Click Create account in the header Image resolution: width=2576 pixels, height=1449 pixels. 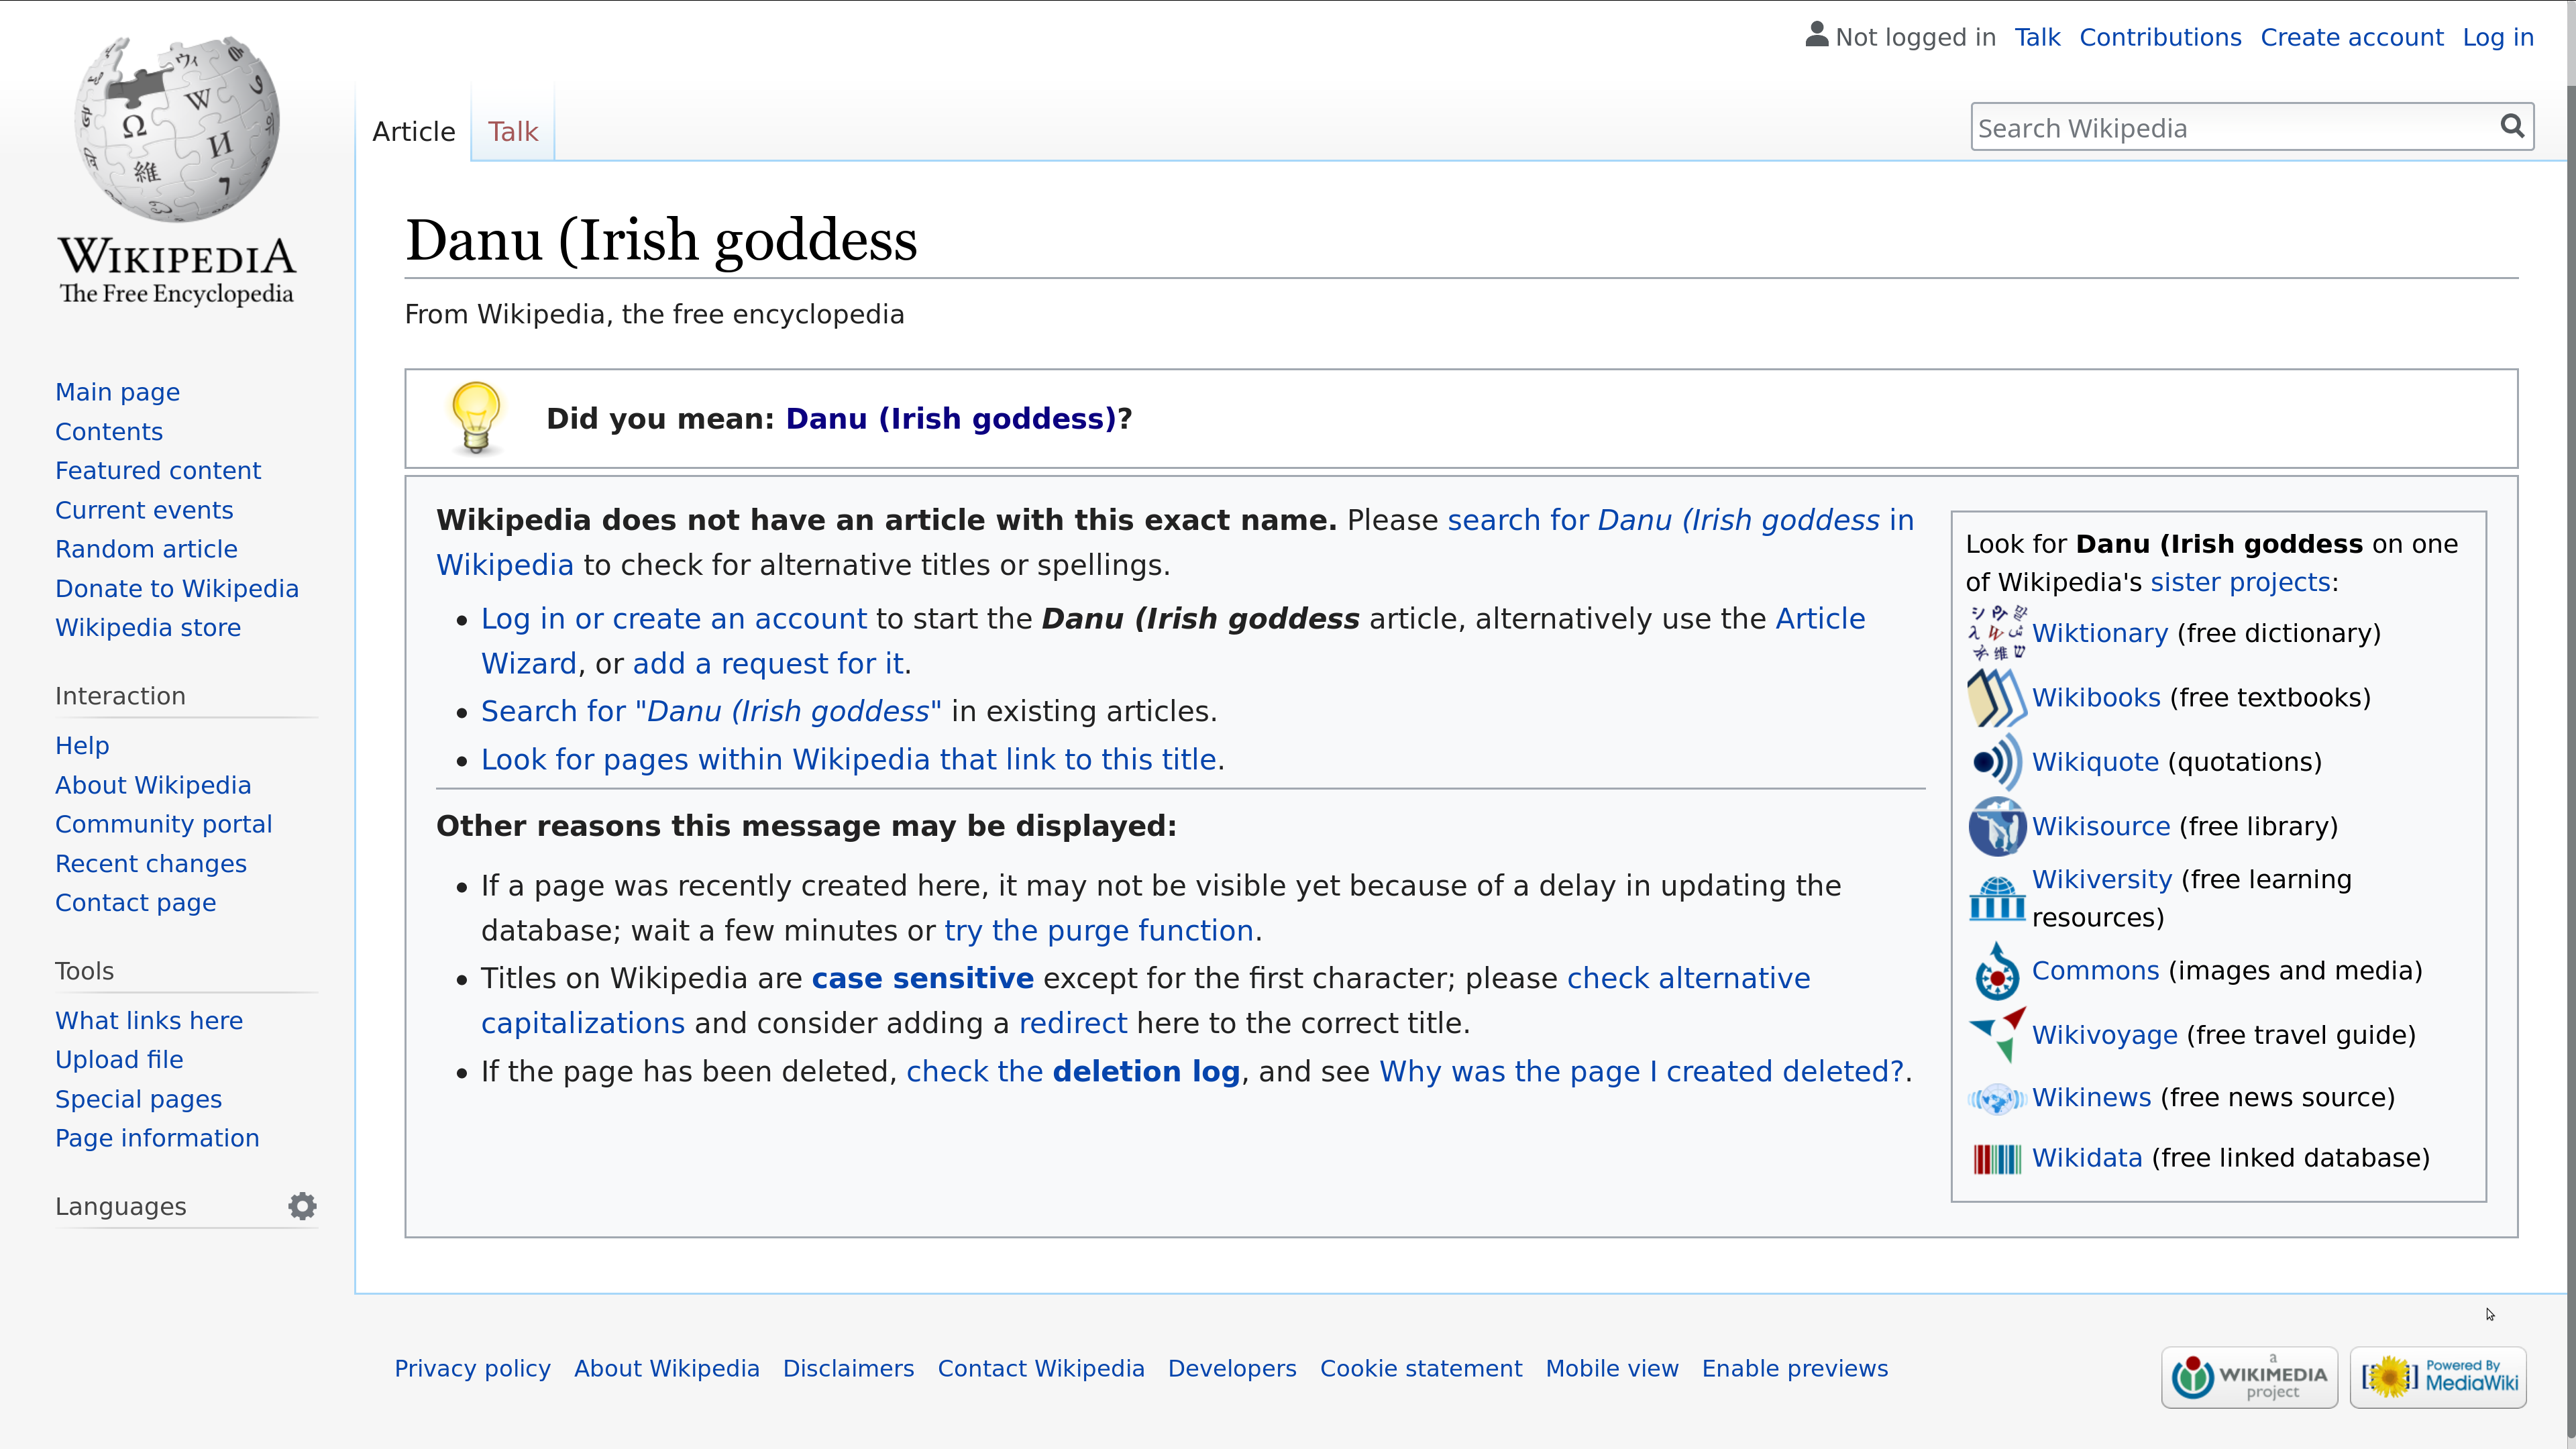tap(2352, 37)
